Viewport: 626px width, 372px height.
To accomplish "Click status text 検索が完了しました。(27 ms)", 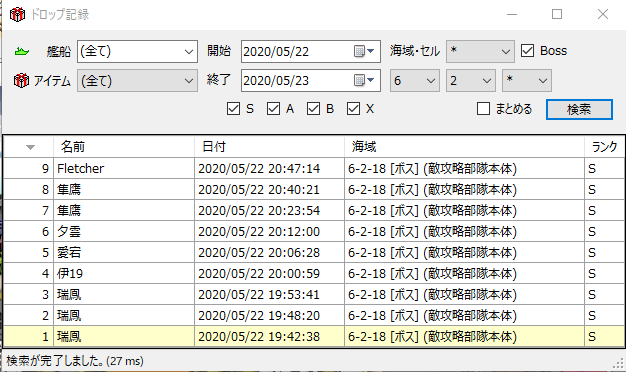I will [75, 361].
